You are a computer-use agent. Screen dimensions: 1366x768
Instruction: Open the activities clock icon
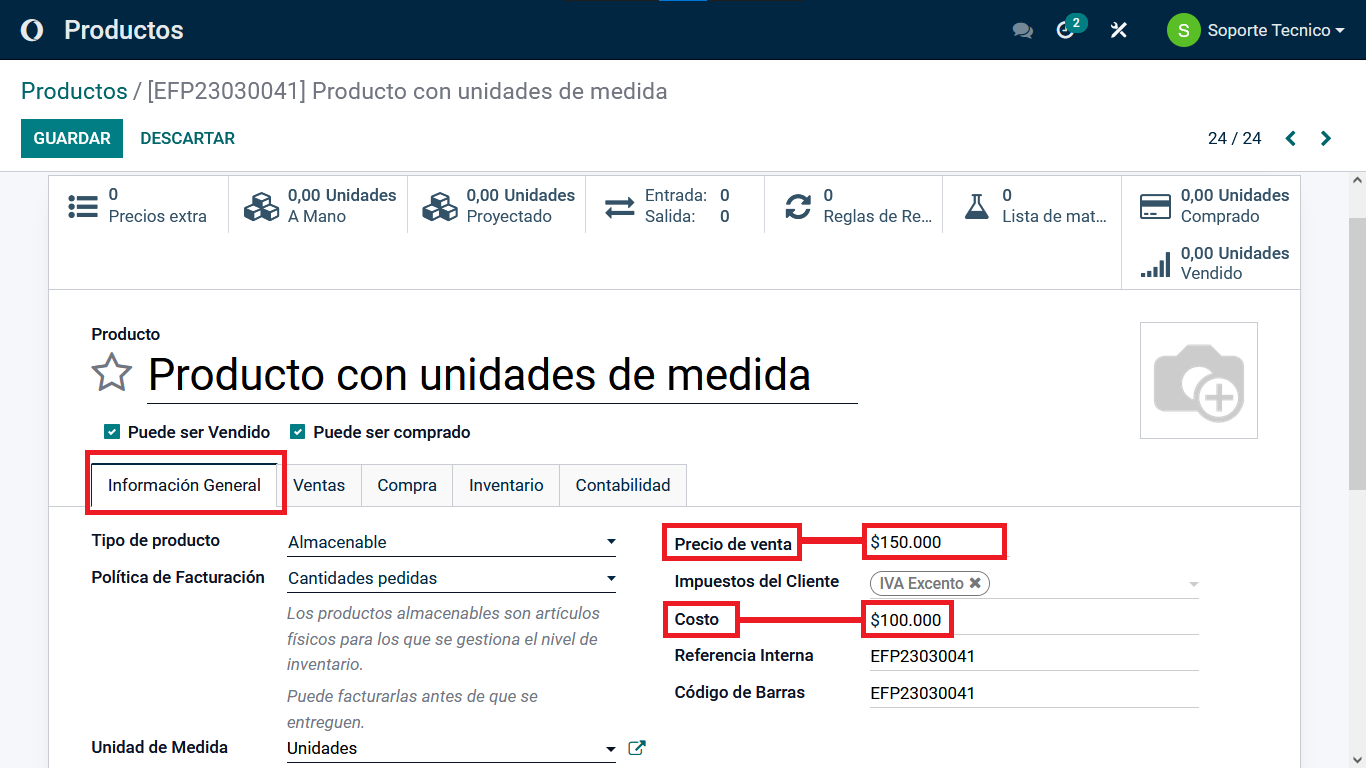(1066, 30)
